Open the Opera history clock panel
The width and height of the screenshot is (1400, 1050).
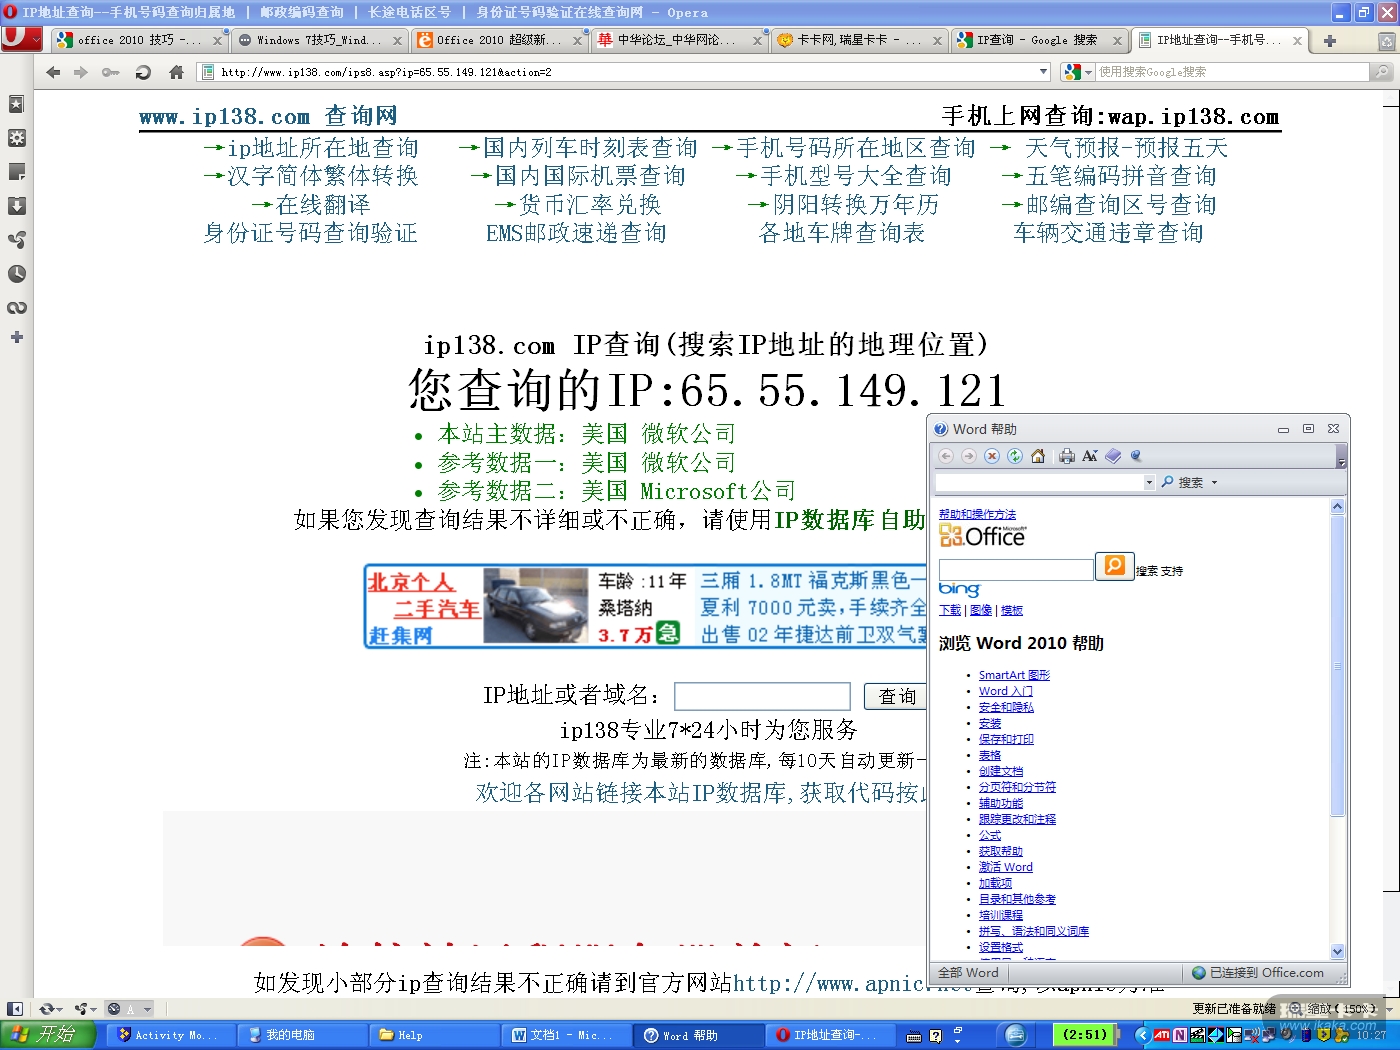[16, 274]
